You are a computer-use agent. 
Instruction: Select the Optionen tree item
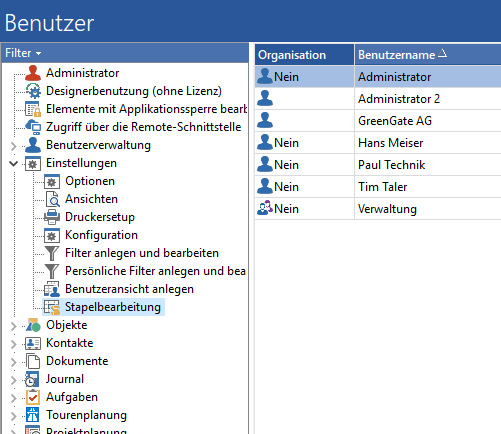90,181
